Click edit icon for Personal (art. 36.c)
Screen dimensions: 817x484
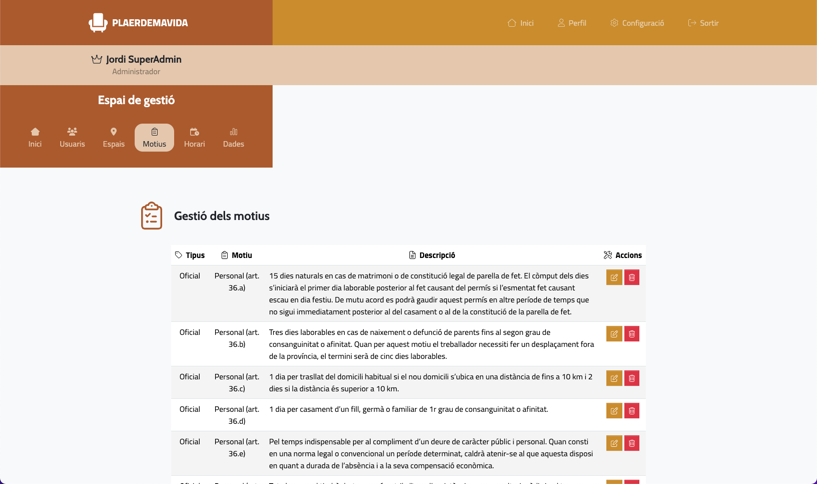[x=614, y=378]
